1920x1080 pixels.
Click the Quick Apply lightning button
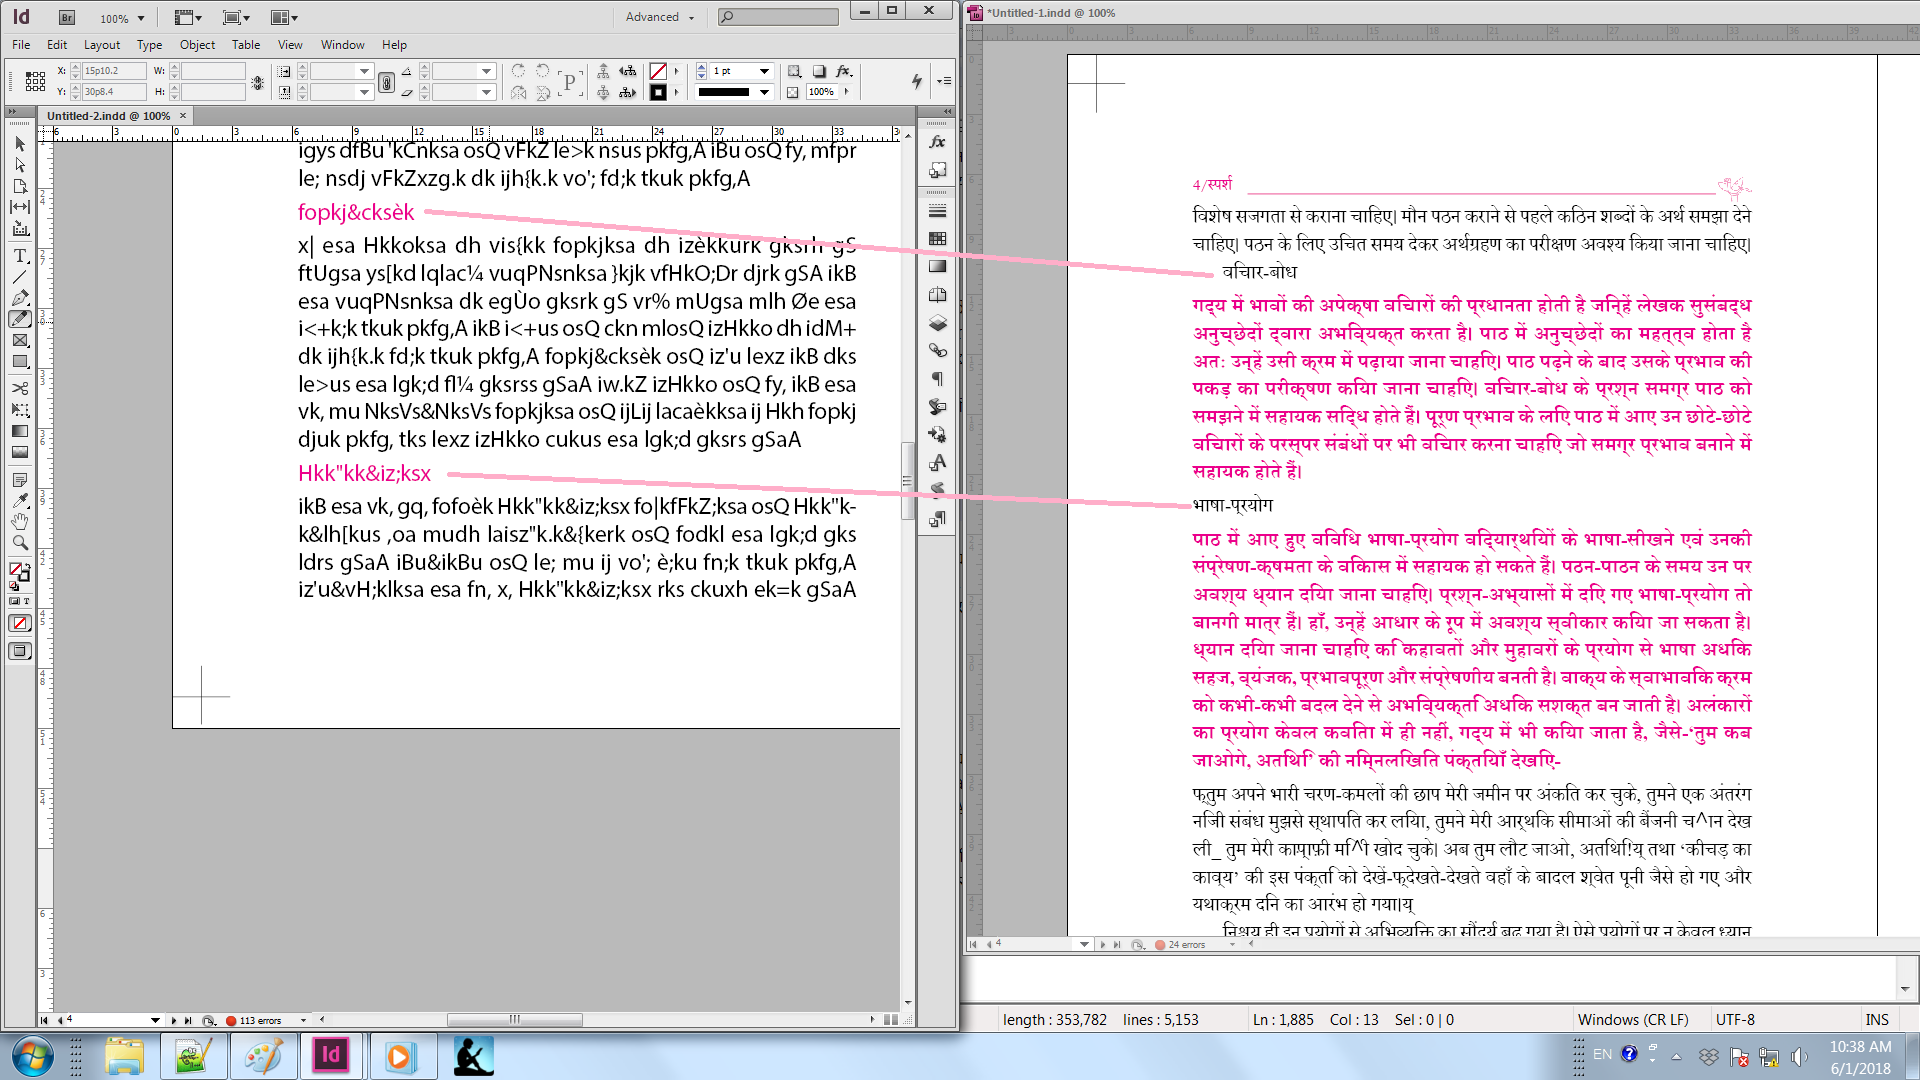click(917, 81)
